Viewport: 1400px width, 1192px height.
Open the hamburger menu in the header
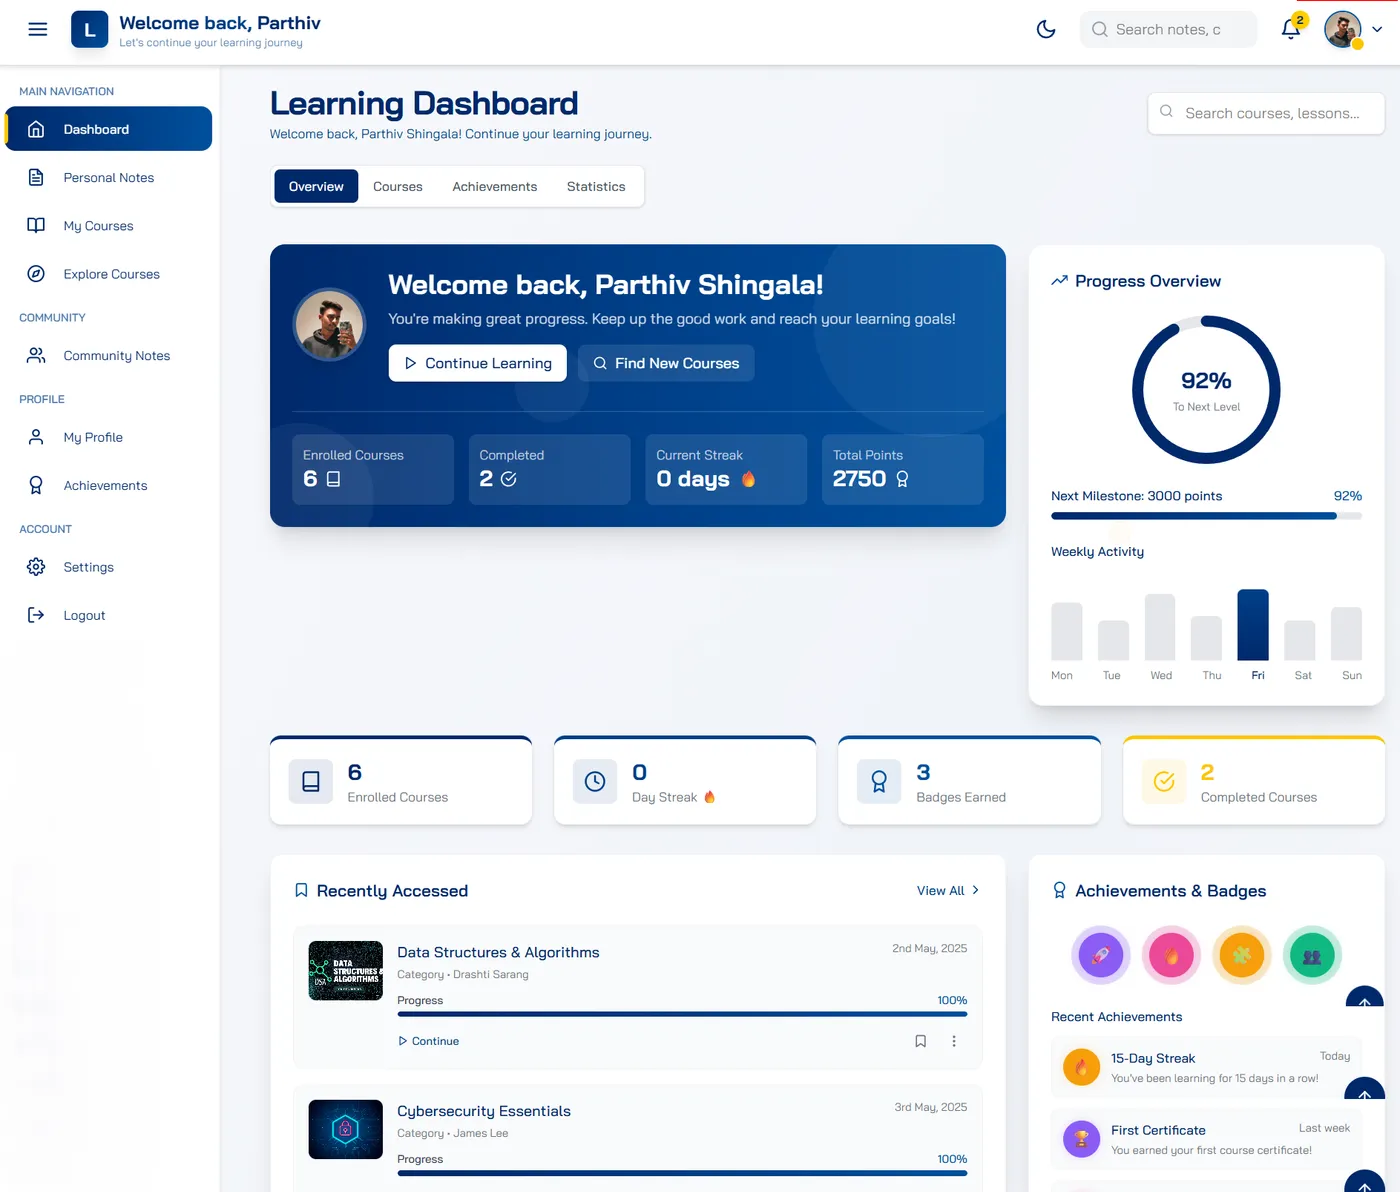[x=38, y=29]
